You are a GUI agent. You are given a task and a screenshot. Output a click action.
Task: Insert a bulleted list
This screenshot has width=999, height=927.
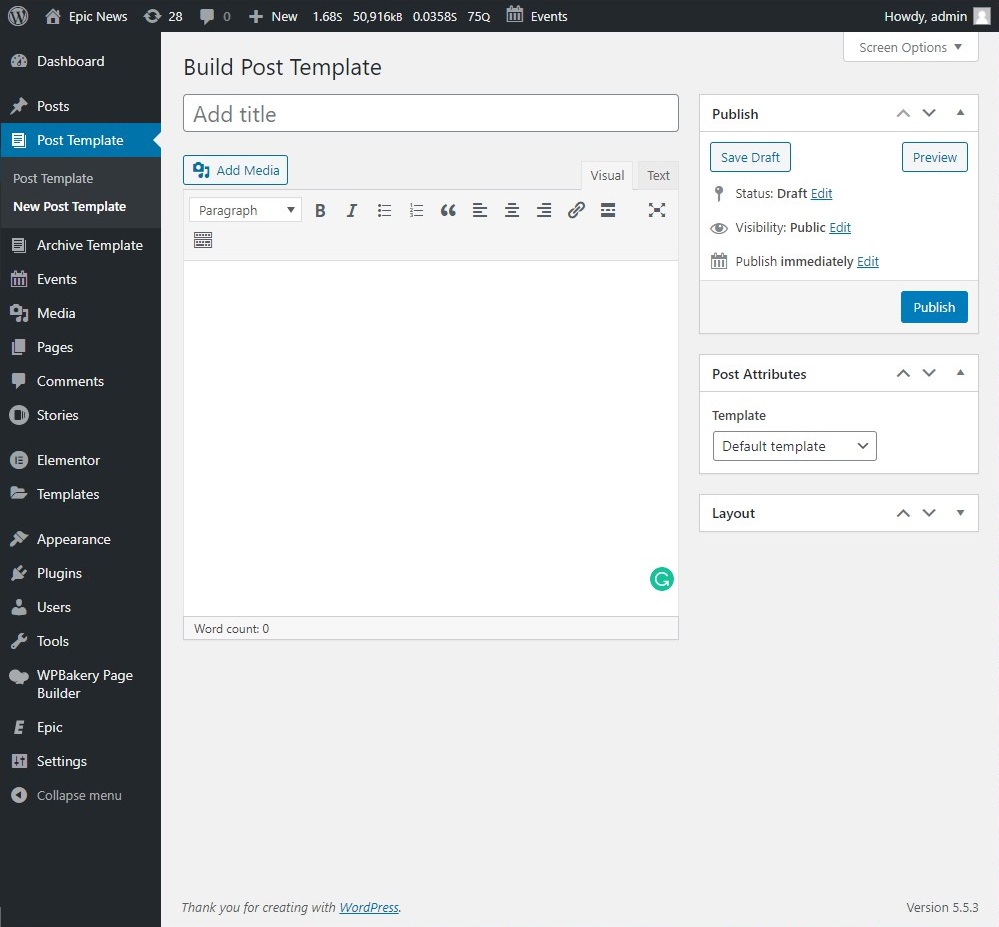pos(384,210)
